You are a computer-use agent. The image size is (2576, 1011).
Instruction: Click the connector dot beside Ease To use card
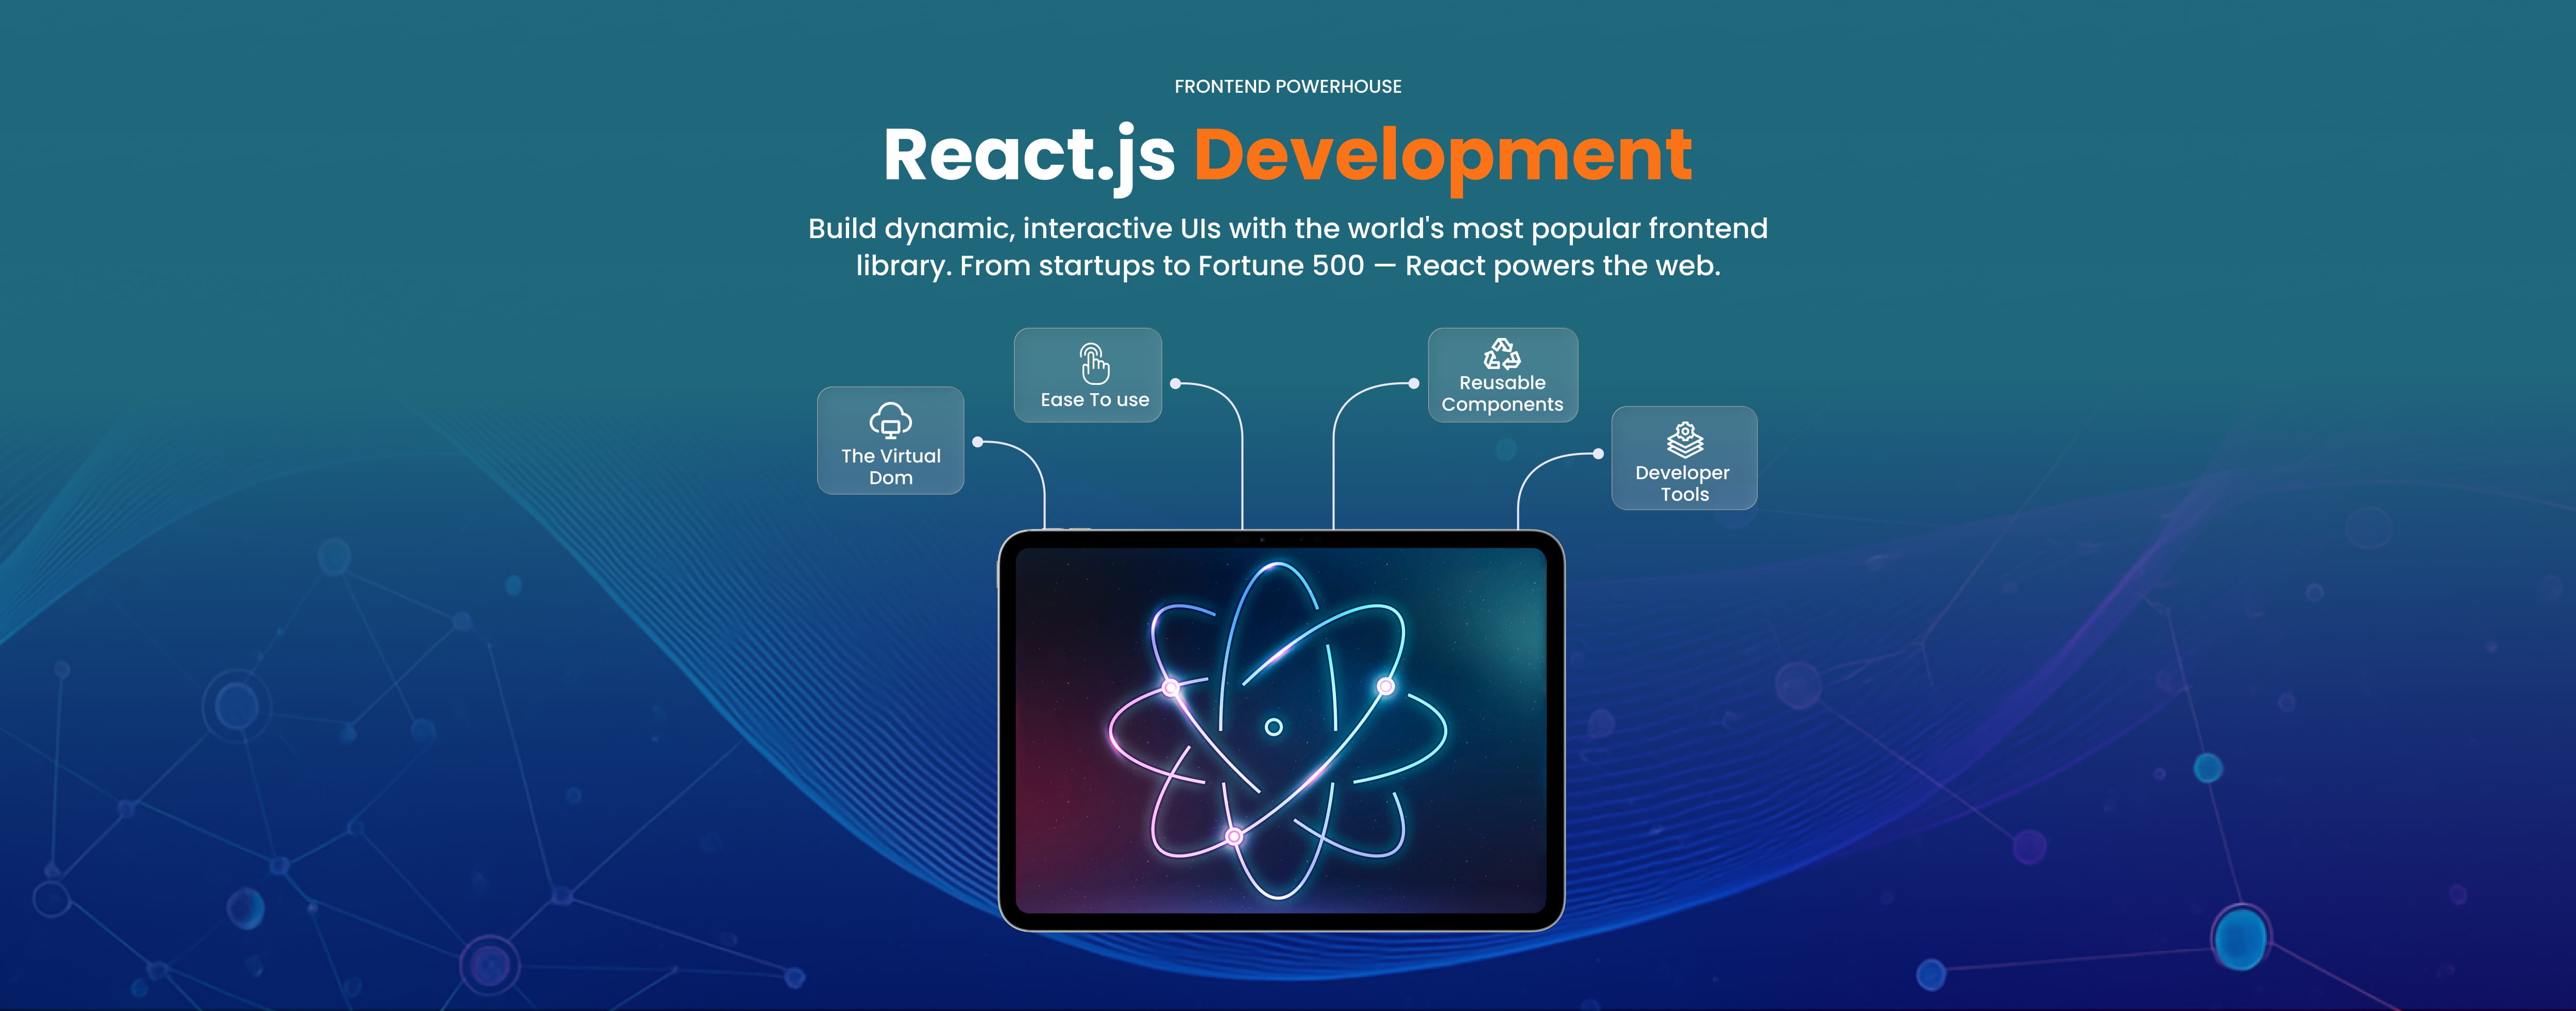click(1175, 383)
